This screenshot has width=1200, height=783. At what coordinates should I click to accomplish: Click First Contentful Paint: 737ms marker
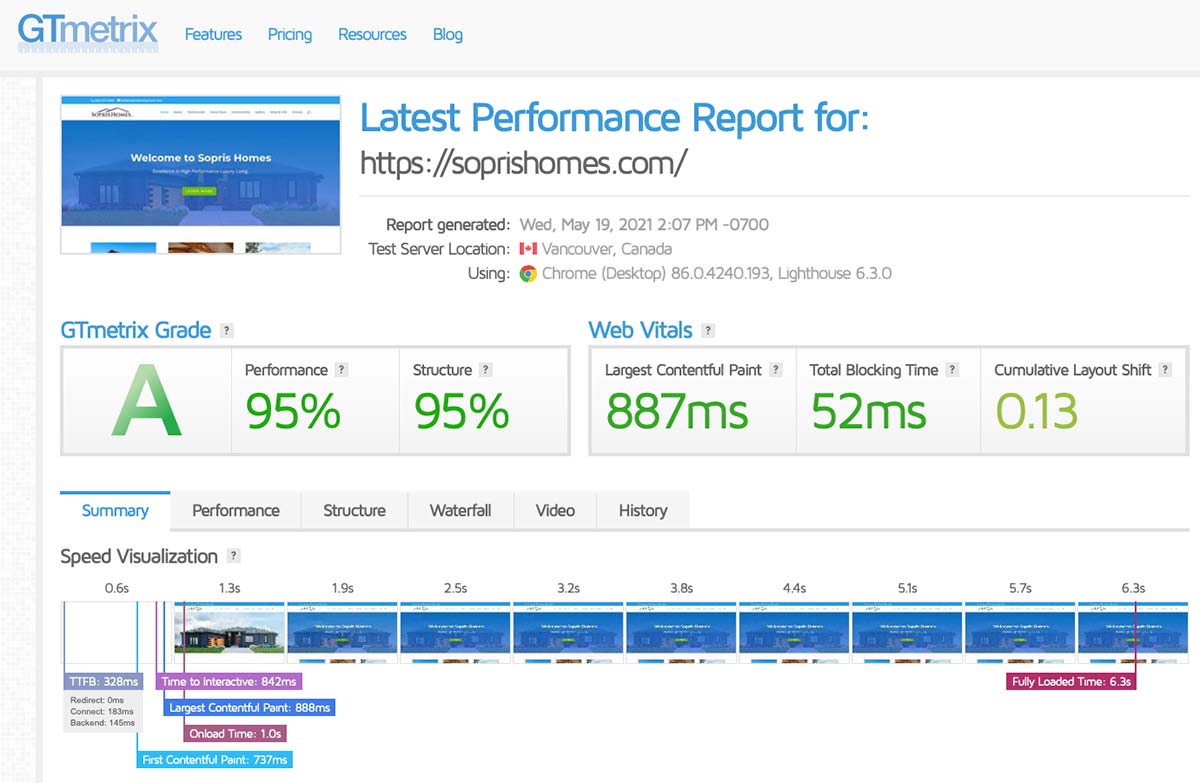coord(215,759)
